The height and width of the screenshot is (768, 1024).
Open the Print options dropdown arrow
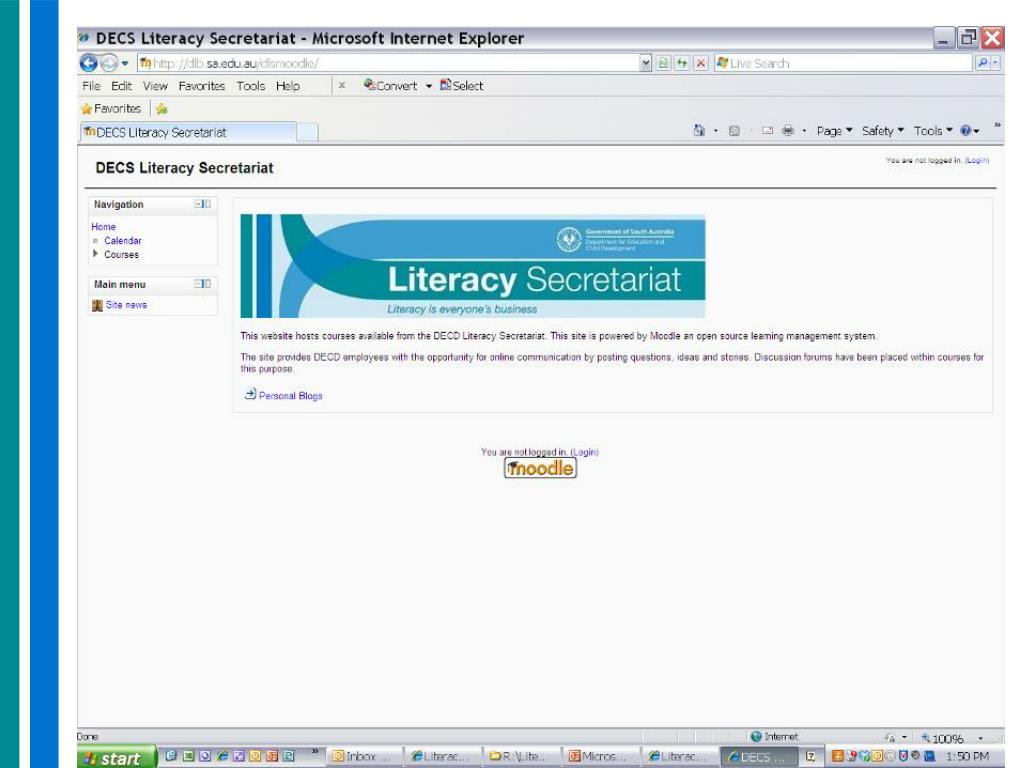tap(804, 131)
